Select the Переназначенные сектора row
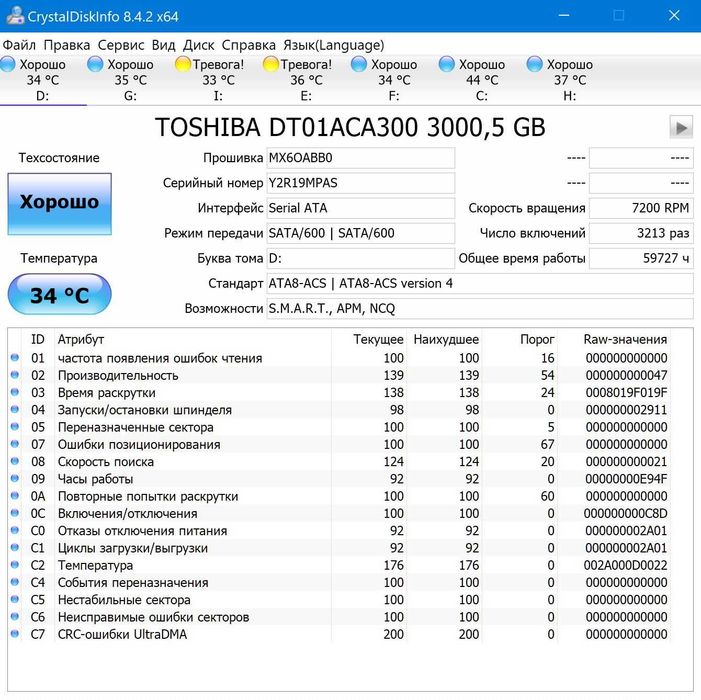This screenshot has width=701, height=700. (339, 427)
